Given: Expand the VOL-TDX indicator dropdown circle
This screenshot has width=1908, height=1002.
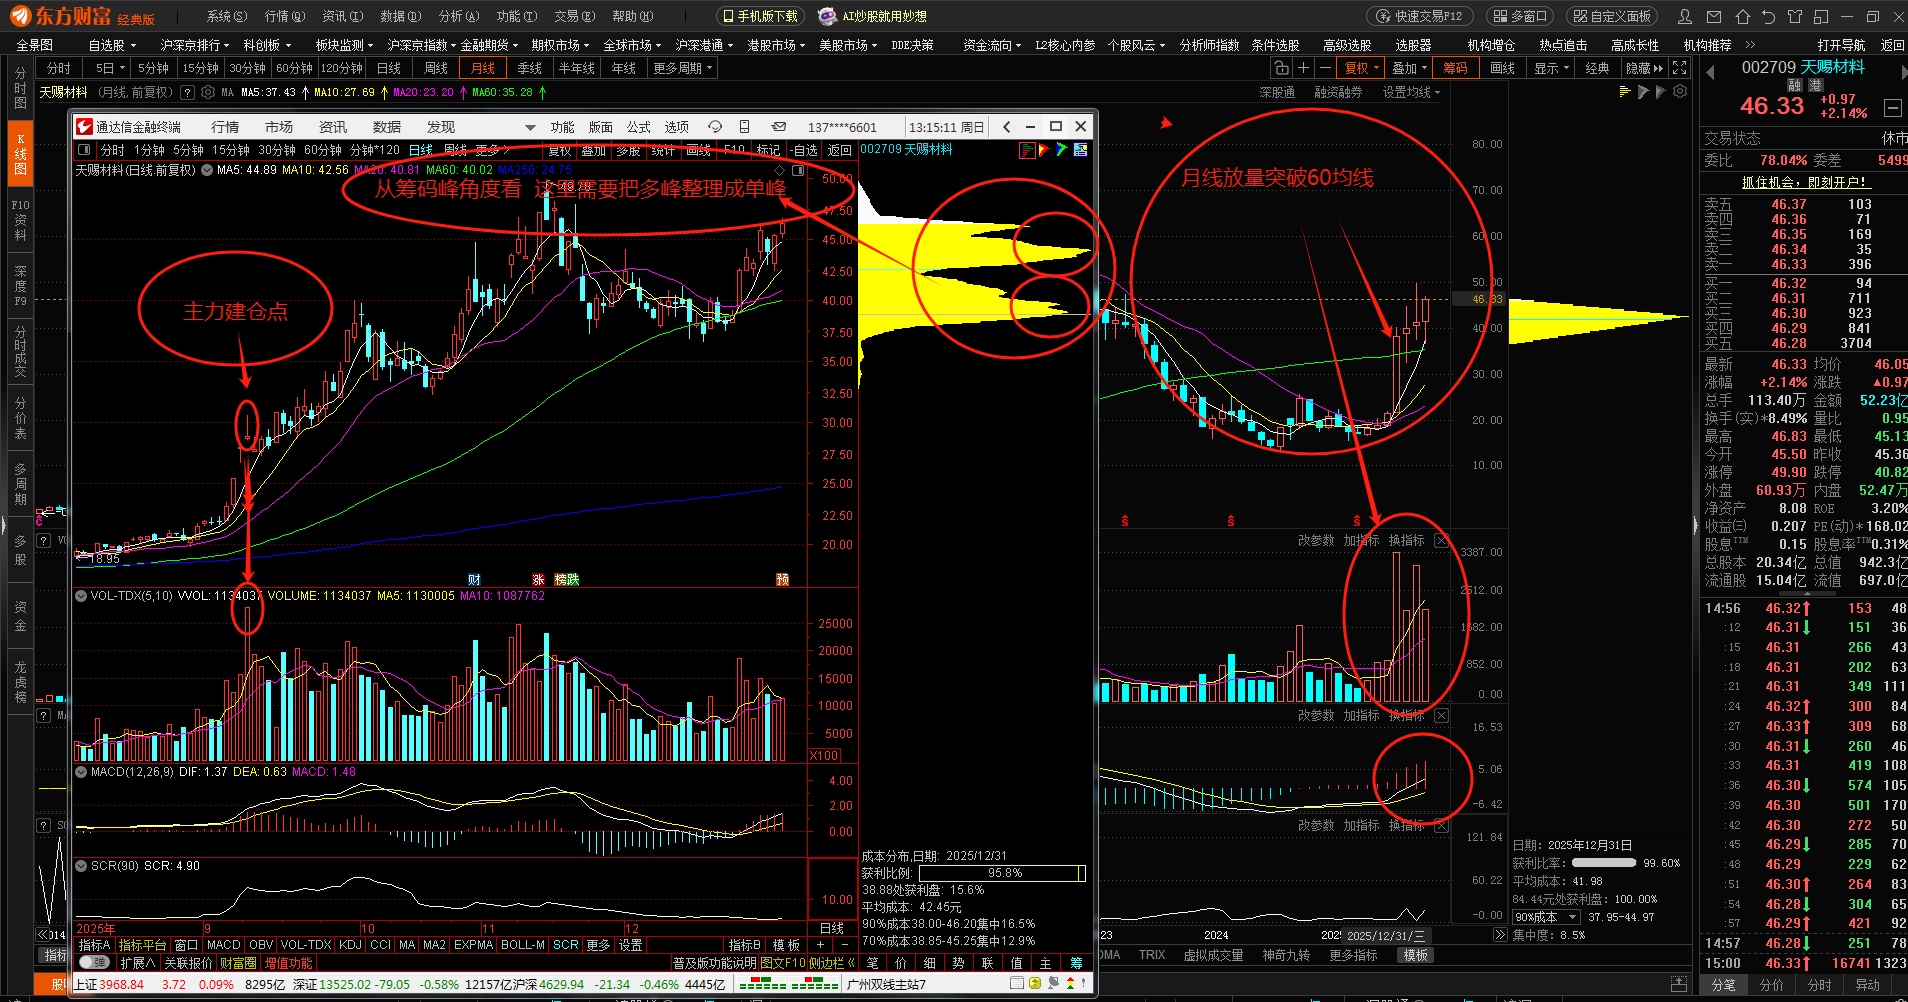Looking at the screenshot, I should pos(81,595).
